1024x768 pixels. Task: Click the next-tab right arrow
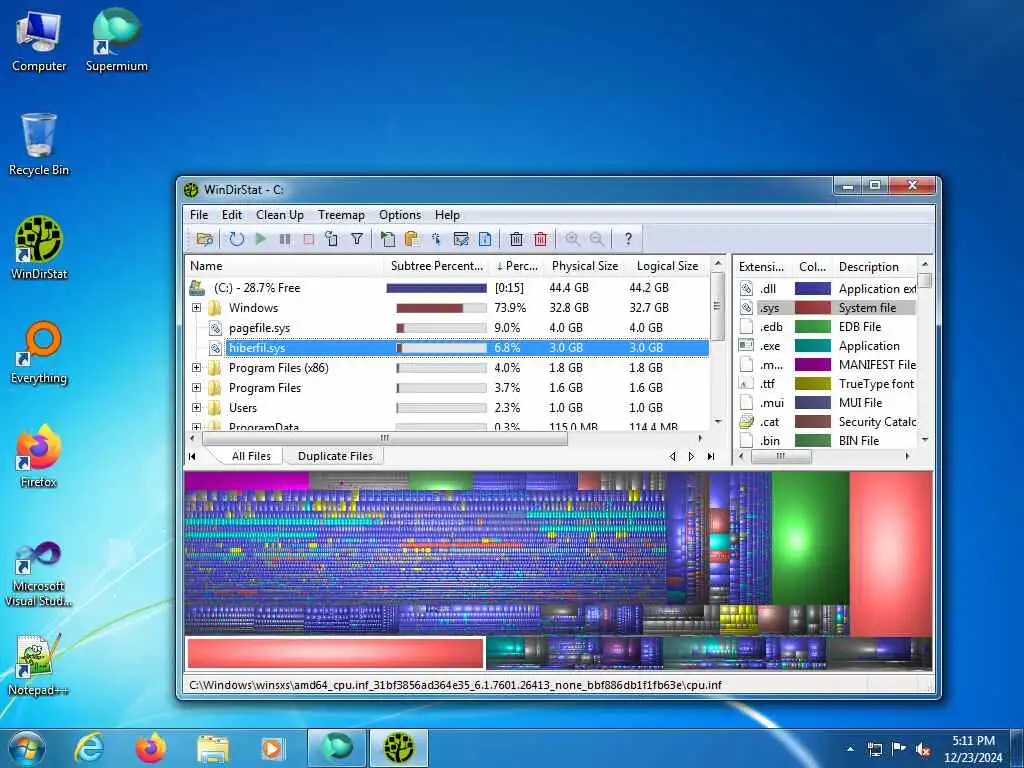(692, 456)
